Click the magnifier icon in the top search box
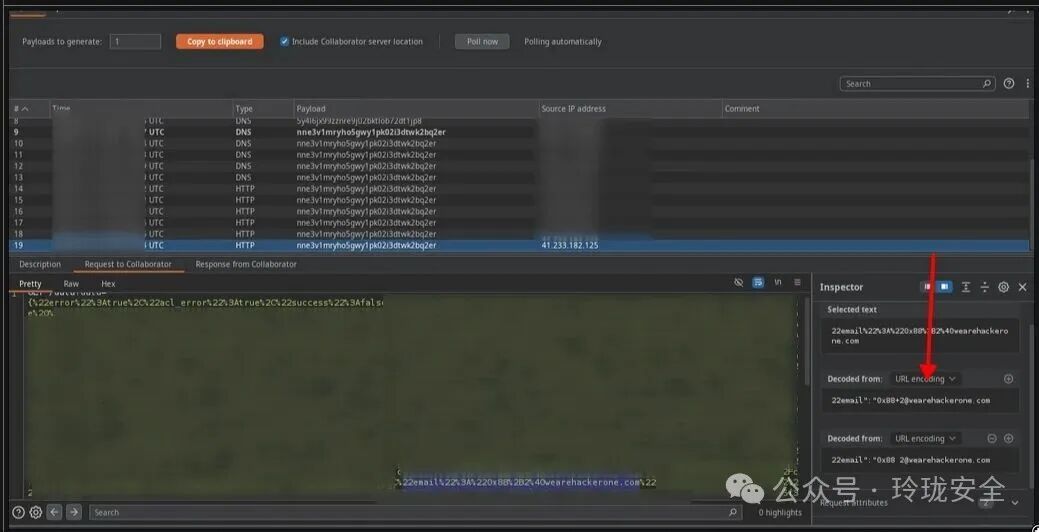1039x532 pixels. coord(986,83)
